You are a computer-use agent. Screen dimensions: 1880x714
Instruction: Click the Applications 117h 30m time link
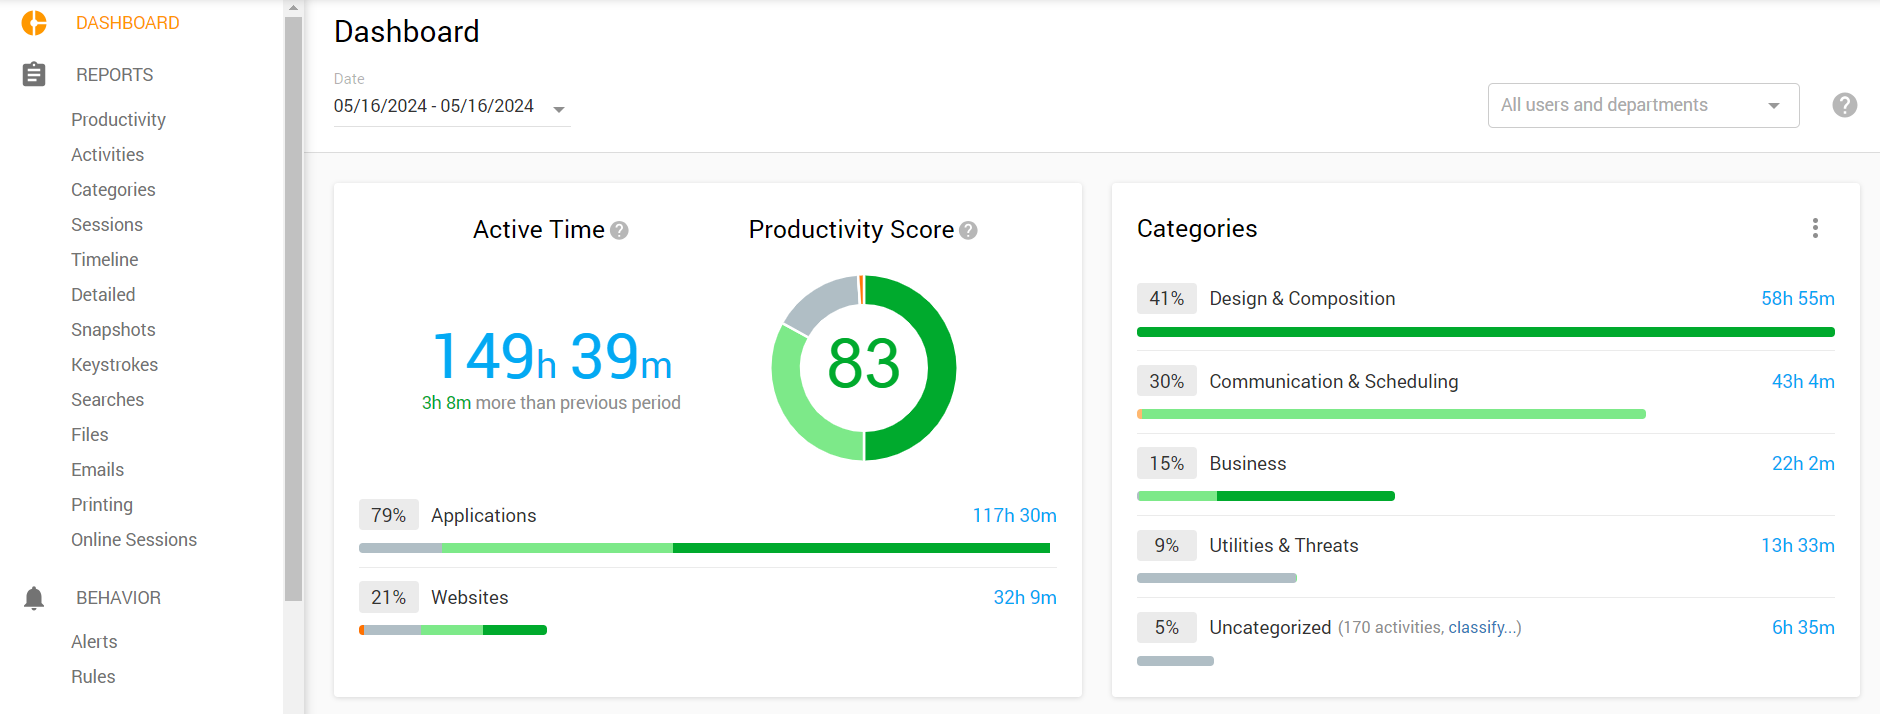(x=1014, y=516)
